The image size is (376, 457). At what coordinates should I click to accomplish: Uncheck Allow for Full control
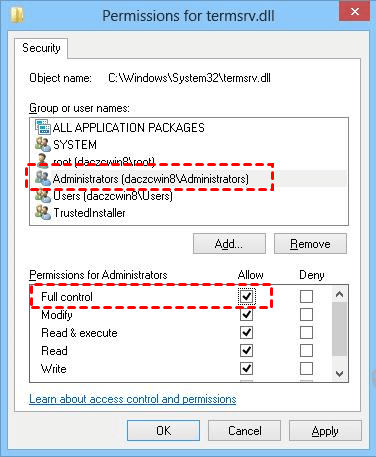tap(246, 296)
